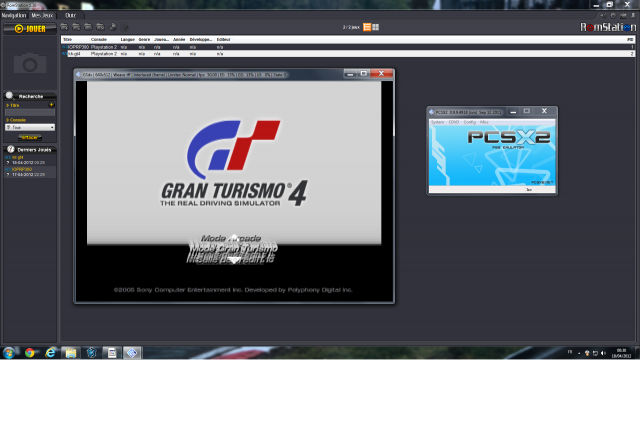Click the PCSX2 taskbar icon
The height and width of the screenshot is (424, 640).
[131, 353]
